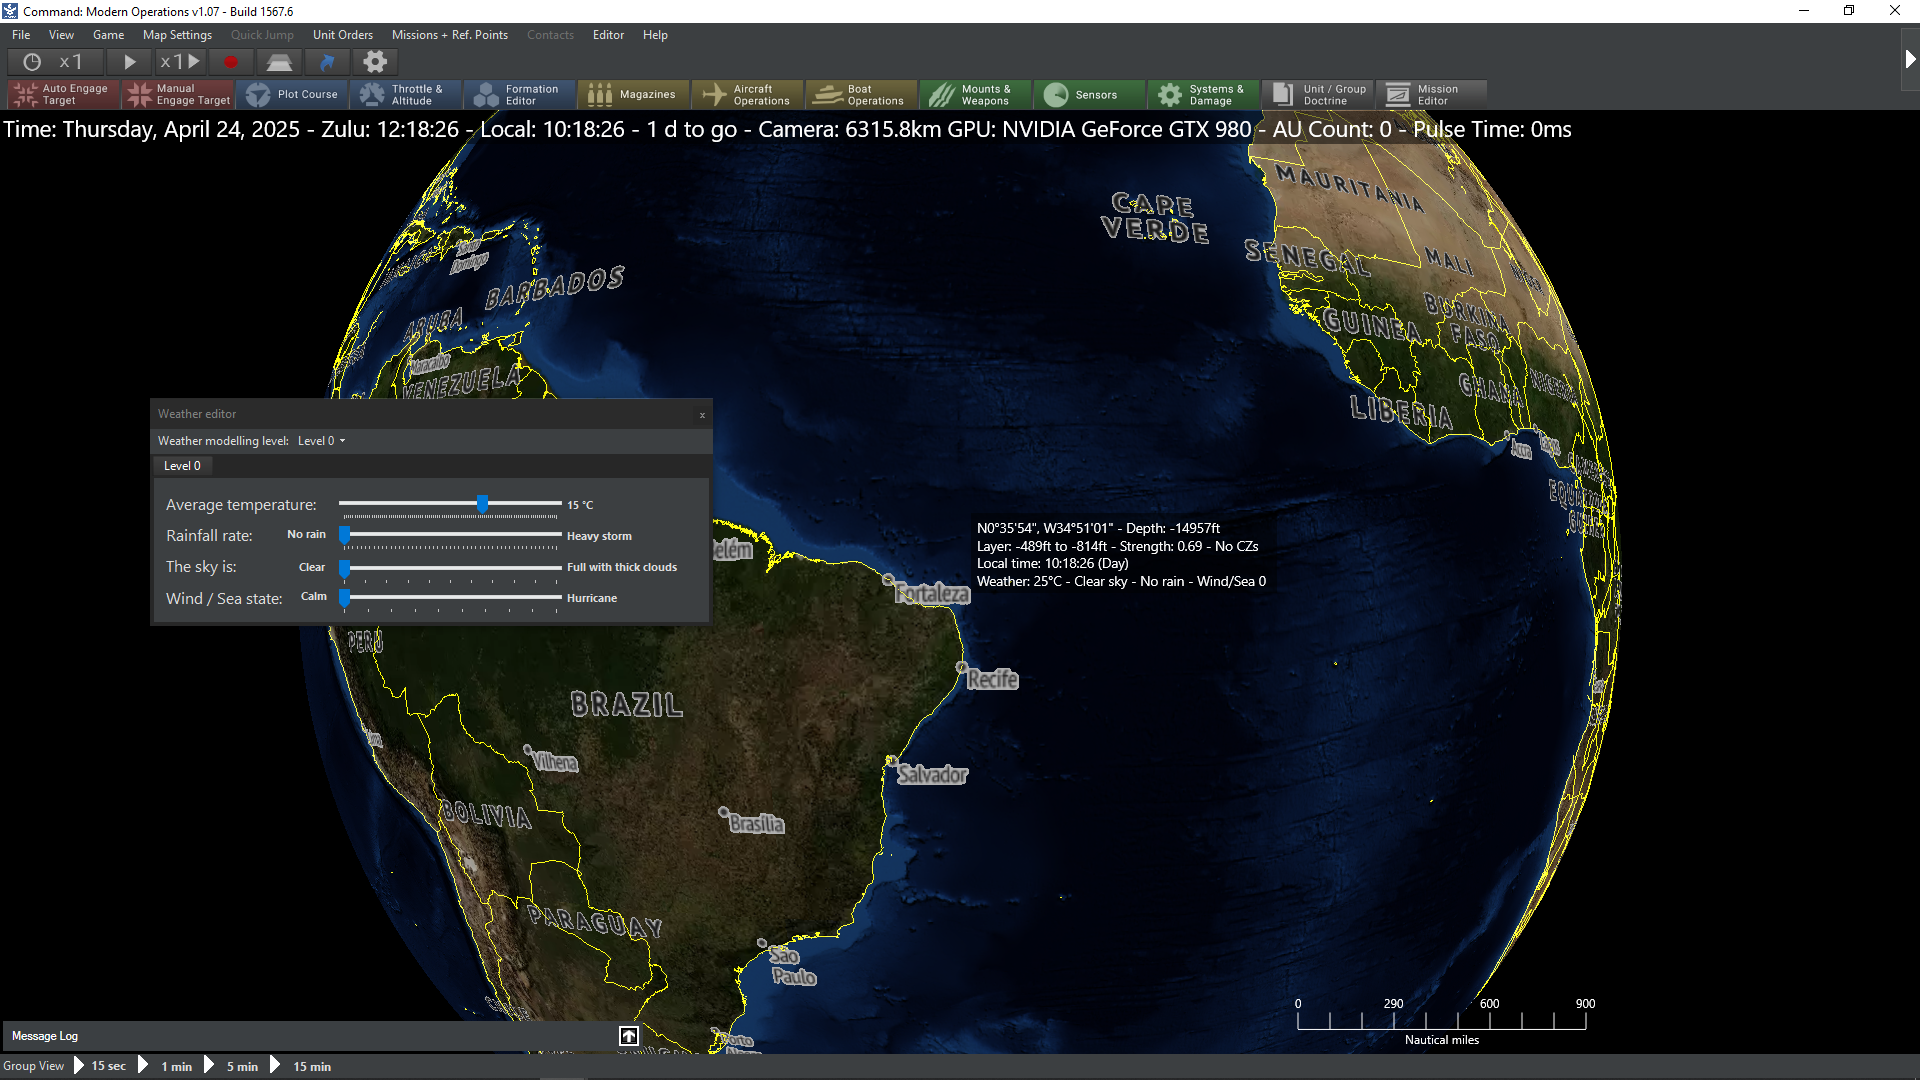Open Aircraft Operations window
This screenshot has height=1080, width=1920.
[747, 94]
